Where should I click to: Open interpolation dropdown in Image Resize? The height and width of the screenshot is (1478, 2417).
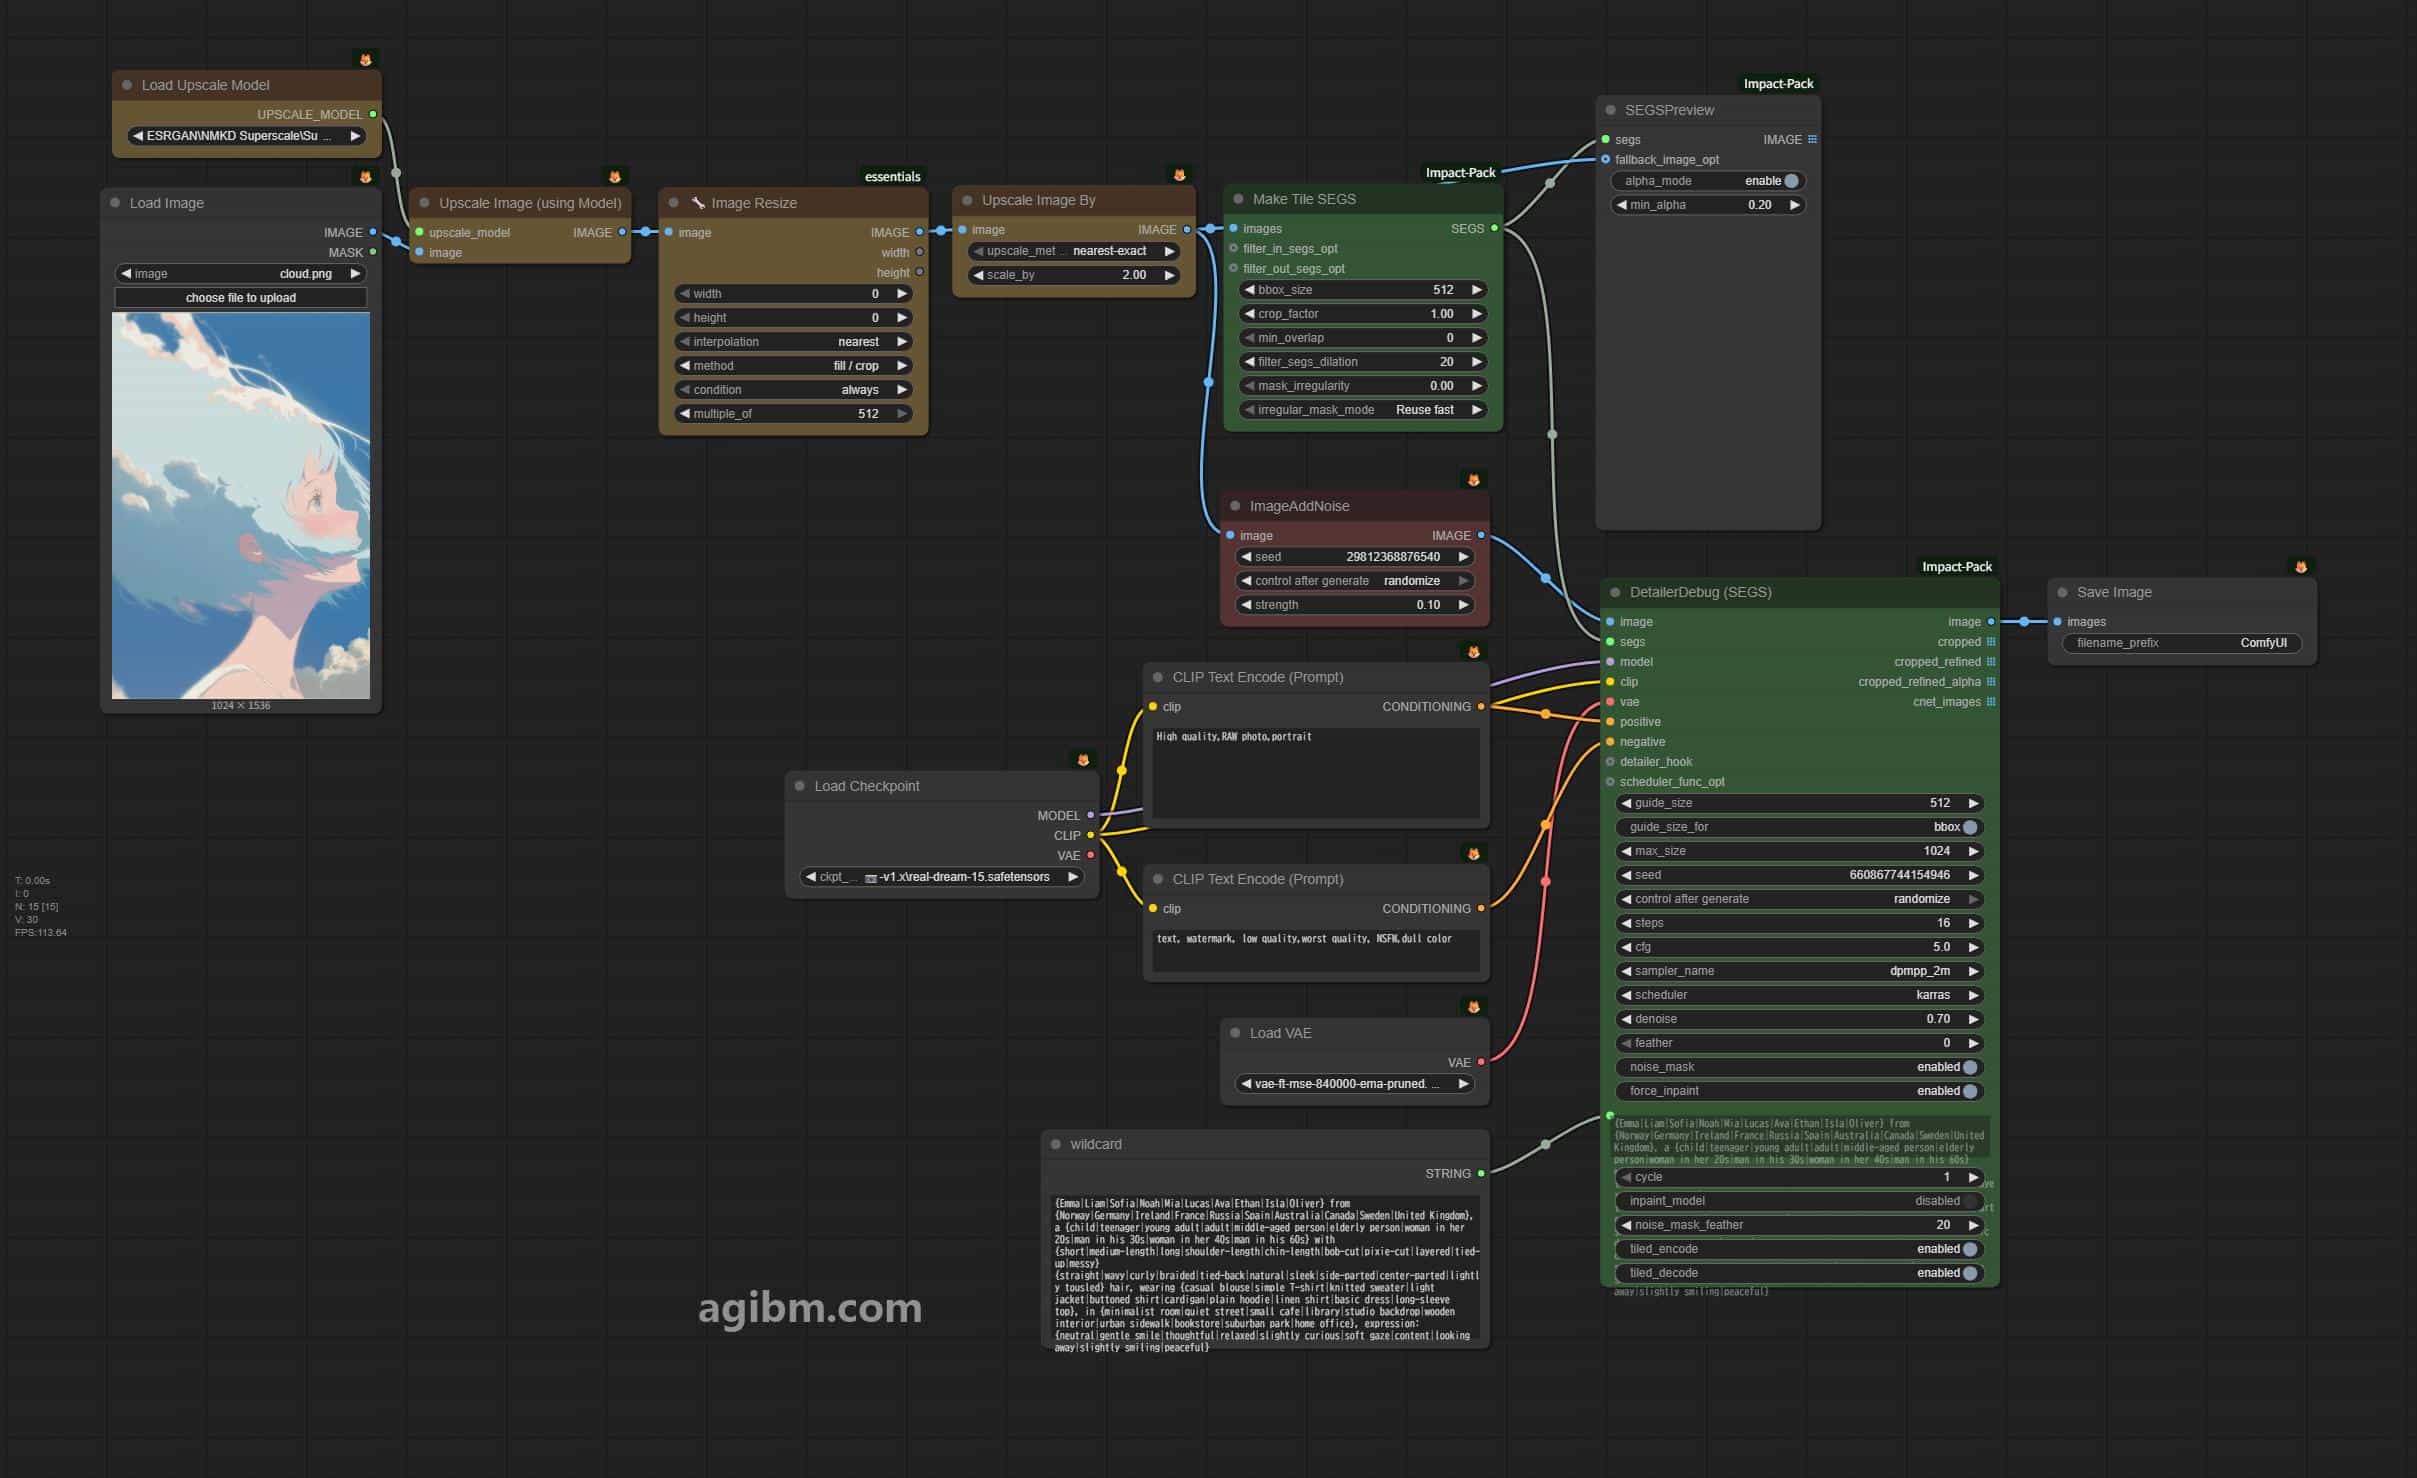click(793, 342)
